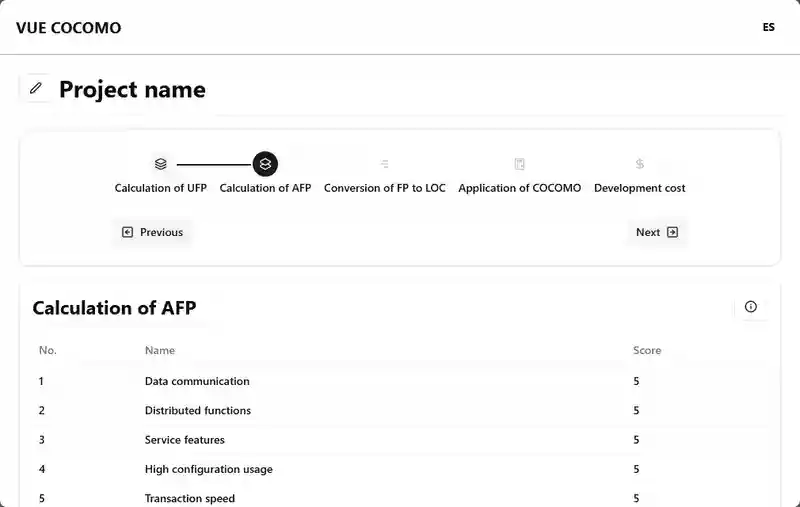Click the Project name heading
This screenshot has height=507, width=800.
(132, 89)
